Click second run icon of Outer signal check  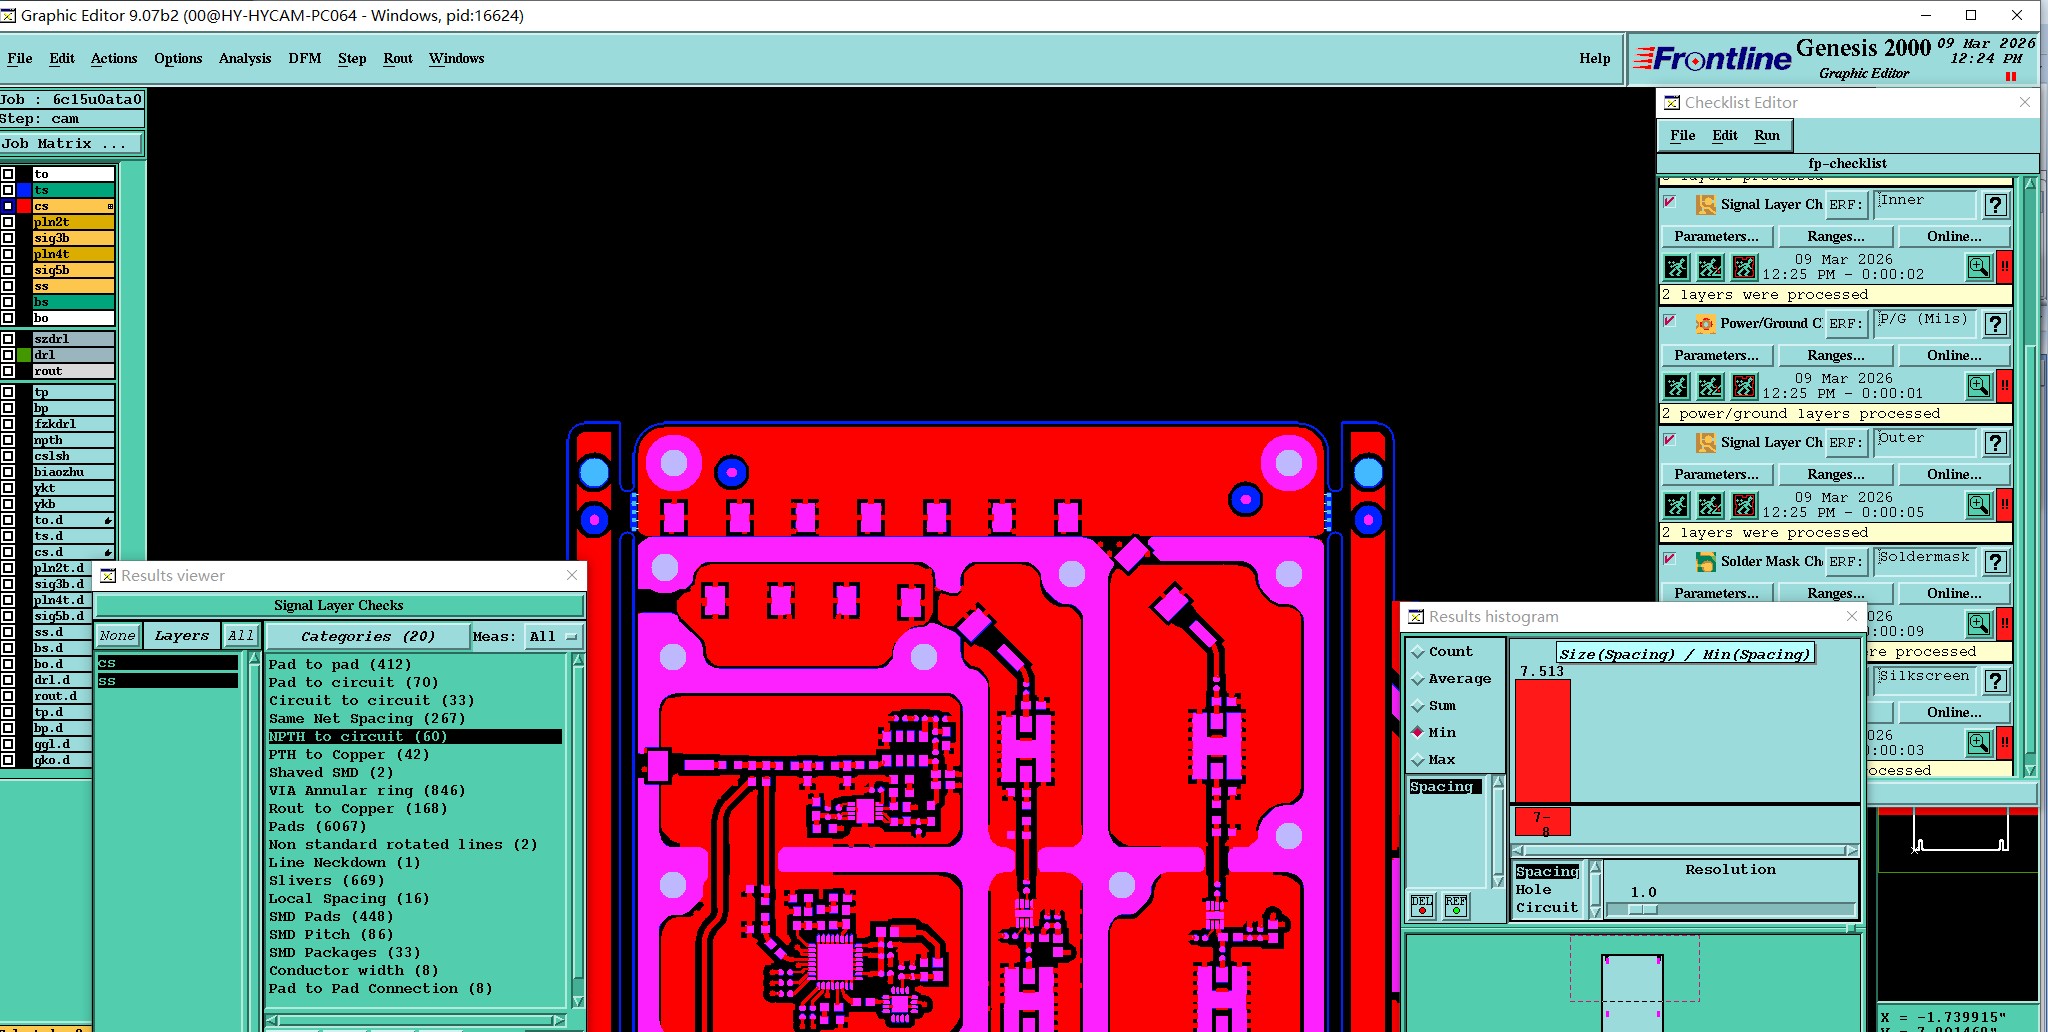click(x=1711, y=505)
